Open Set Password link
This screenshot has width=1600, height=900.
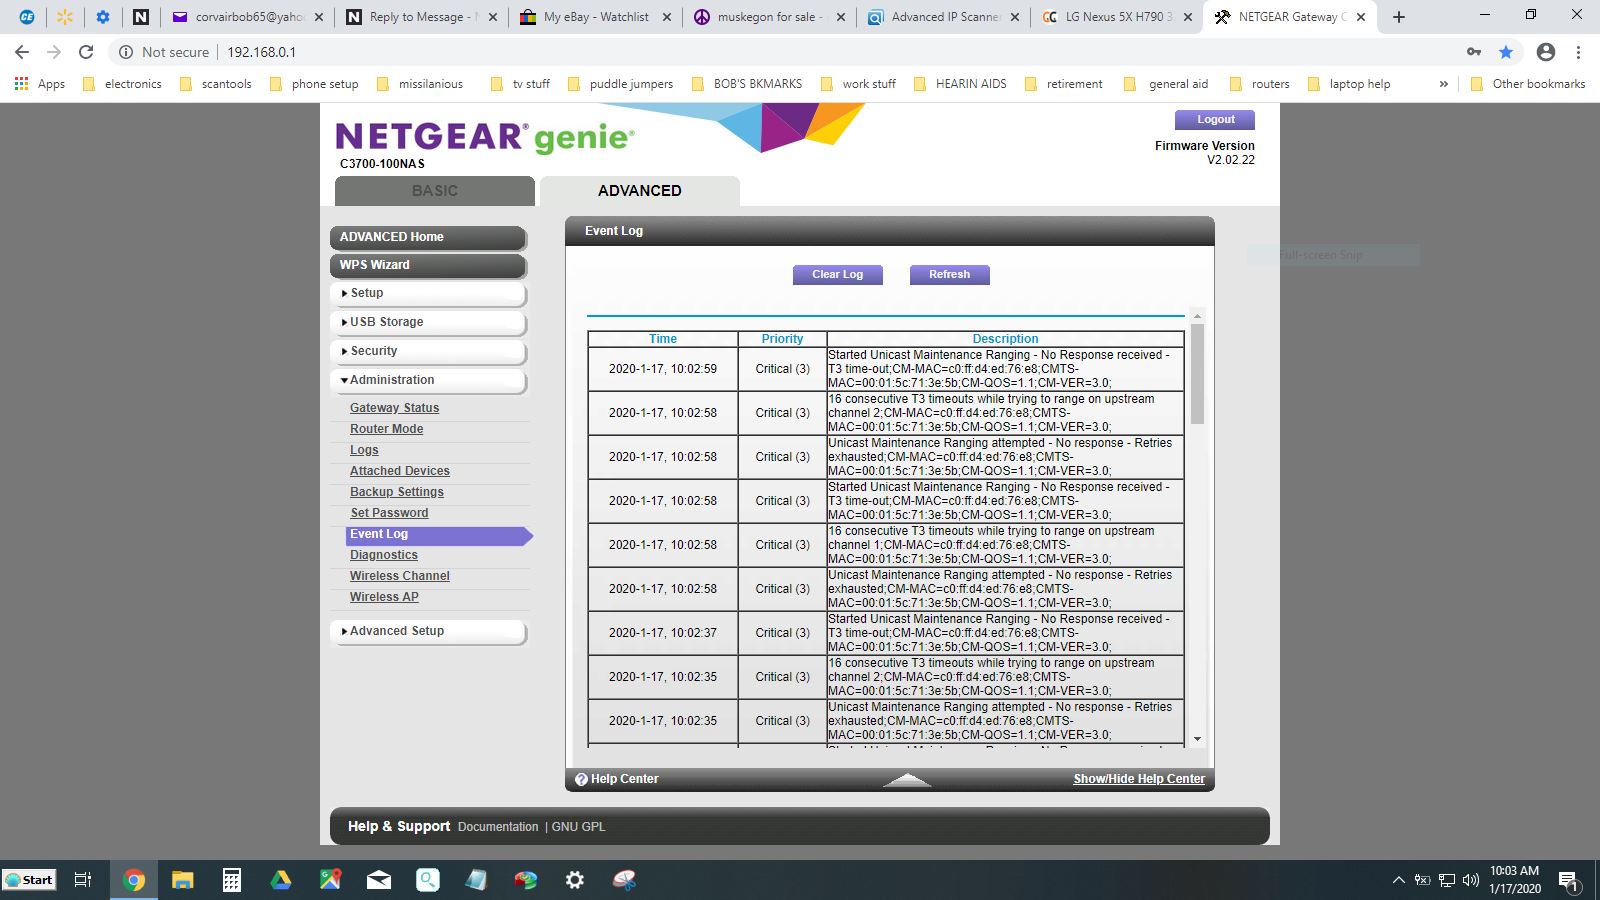tap(389, 513)
